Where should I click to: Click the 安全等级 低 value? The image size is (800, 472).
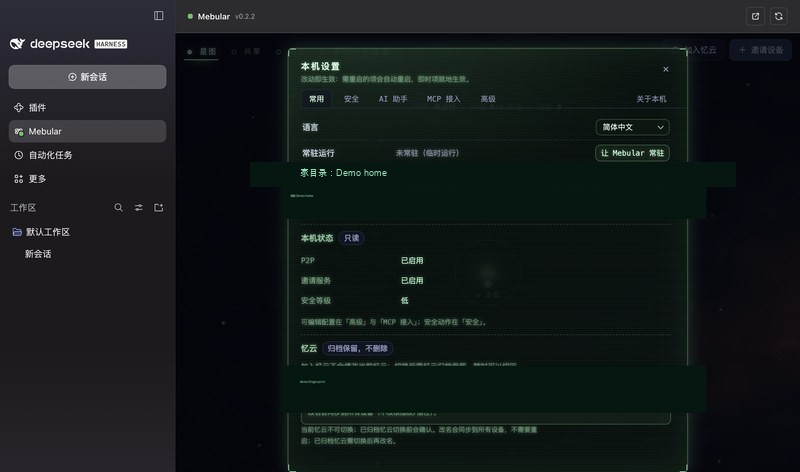pyautogui.click(x=405, y=301)
